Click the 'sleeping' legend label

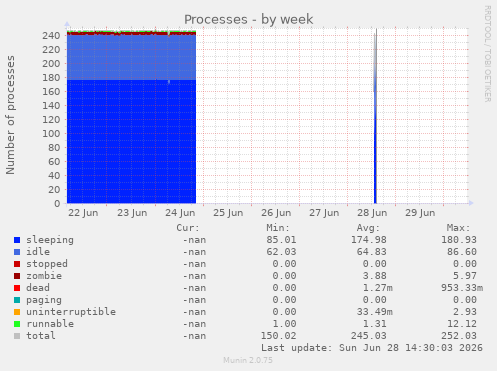click(50, 240)
